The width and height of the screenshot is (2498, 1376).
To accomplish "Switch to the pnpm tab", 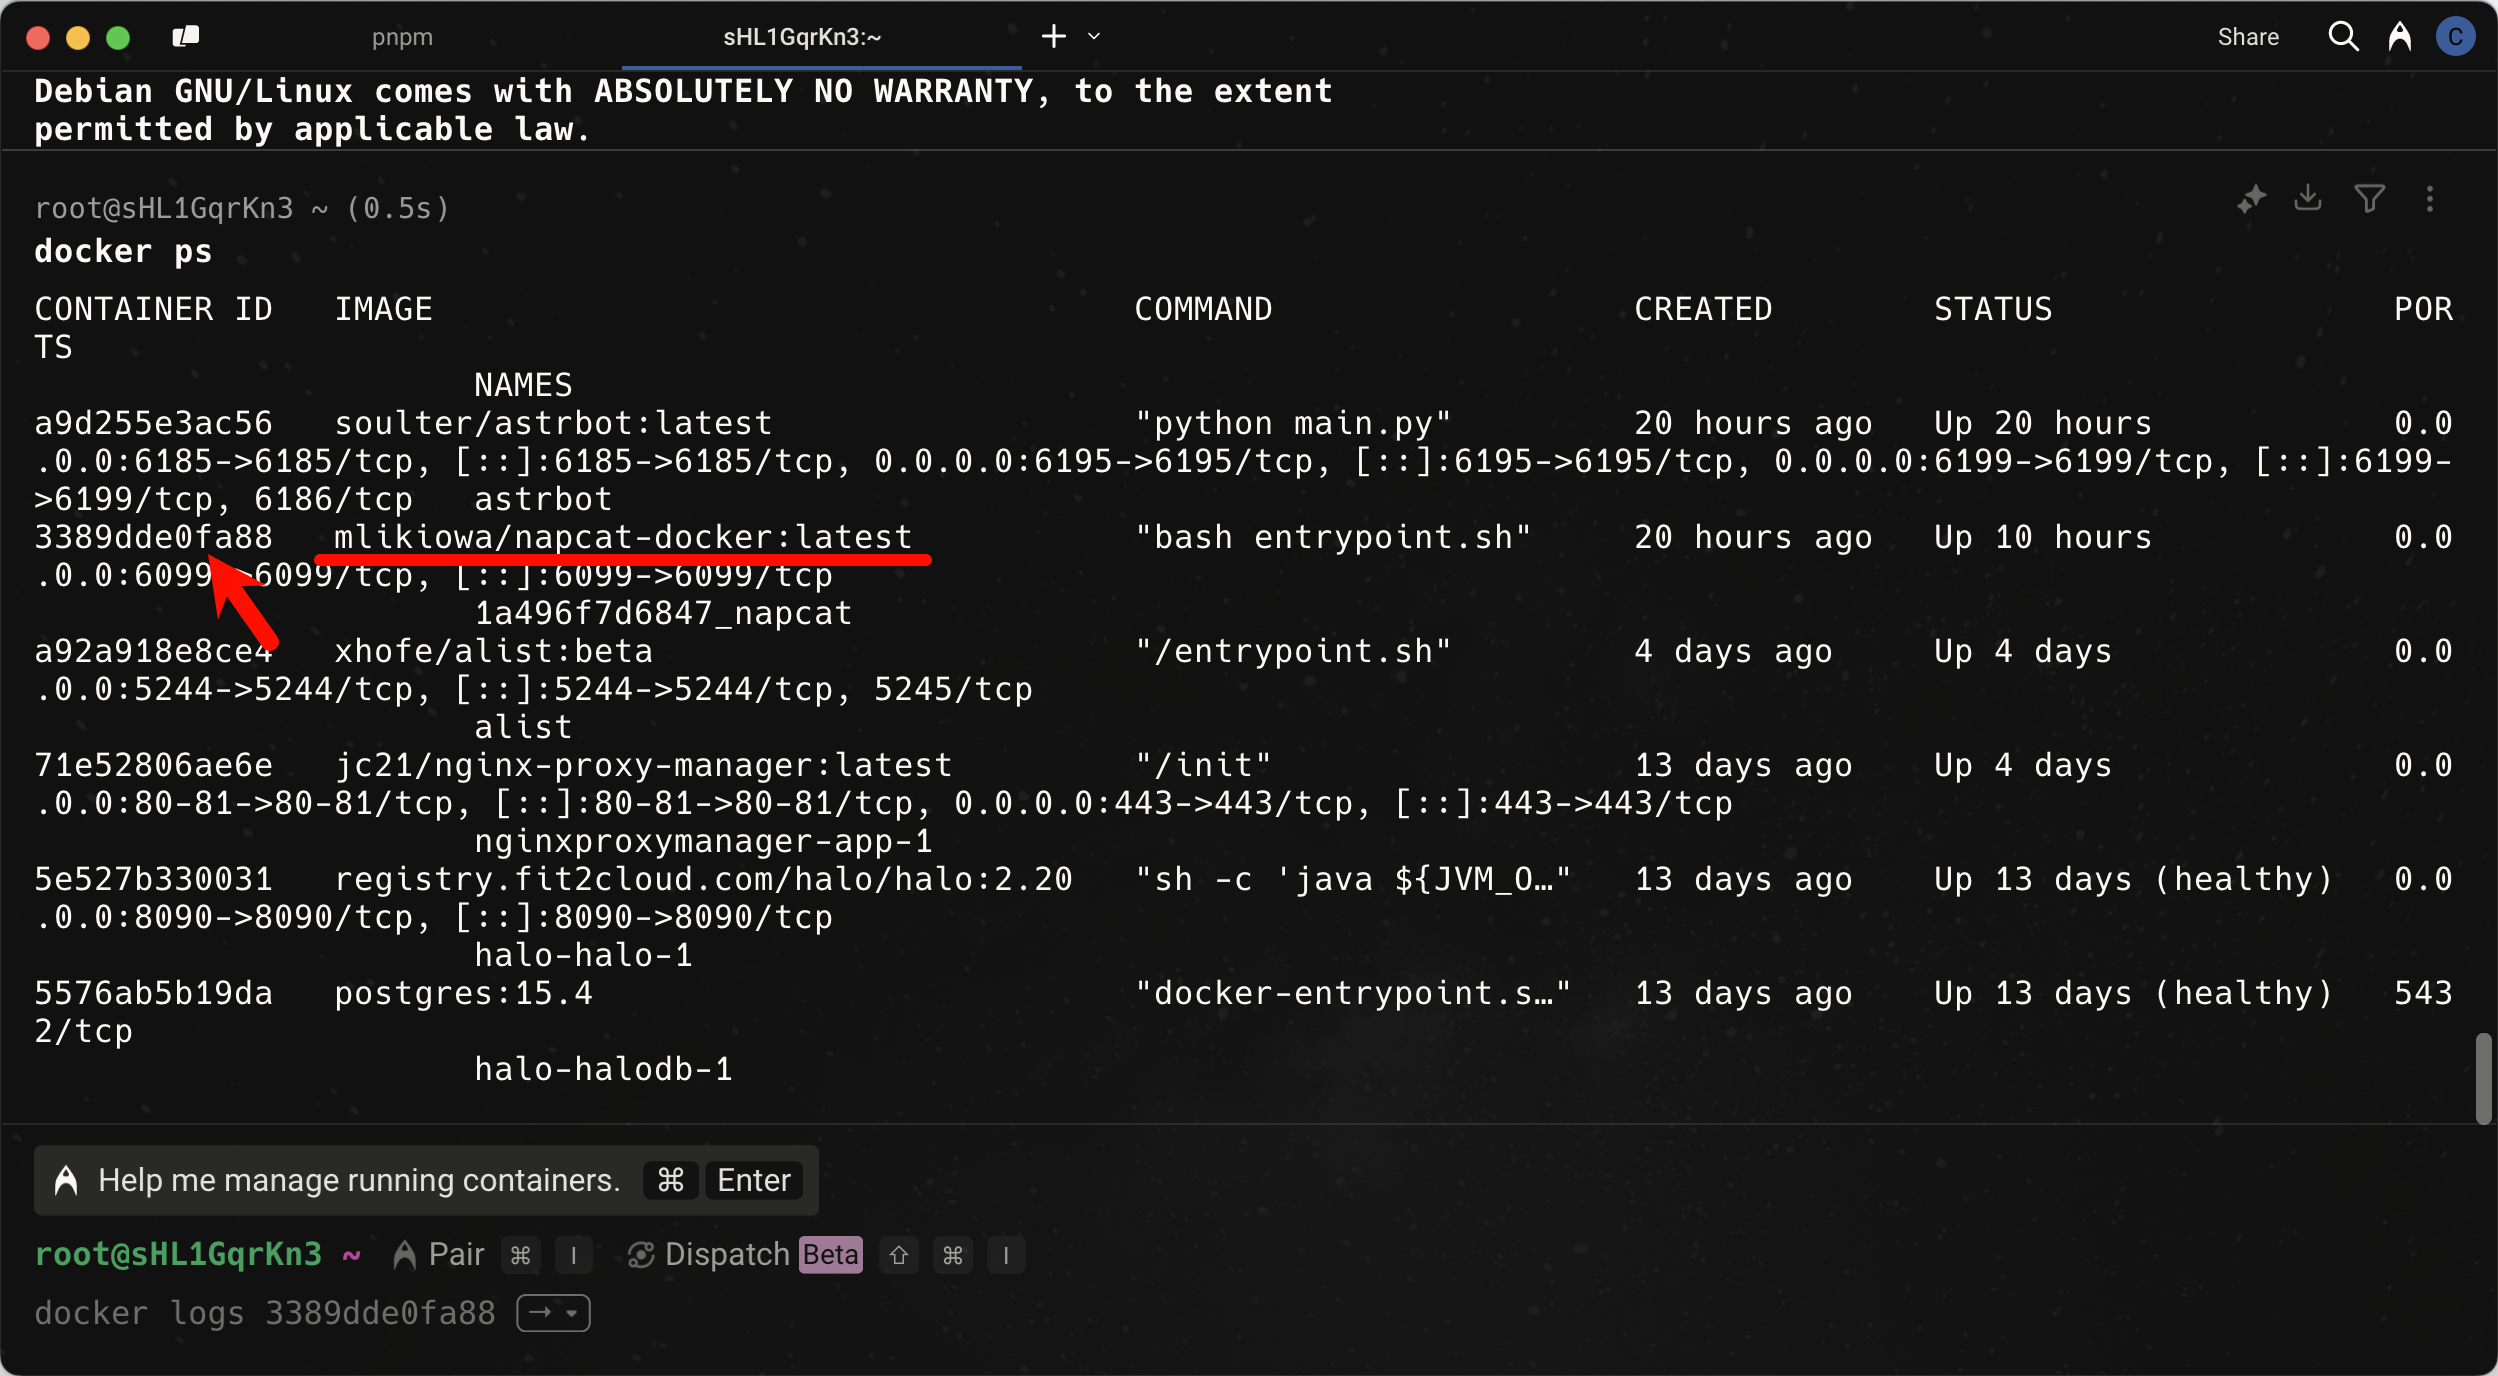I will click(402, 37).
